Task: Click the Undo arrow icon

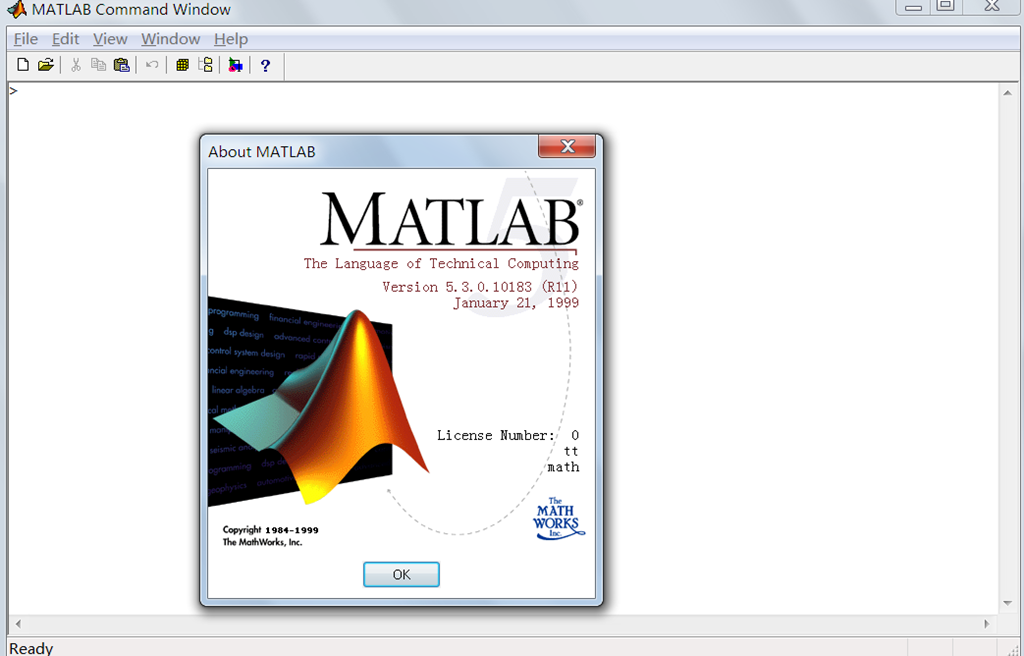Action: pos(152,65)
